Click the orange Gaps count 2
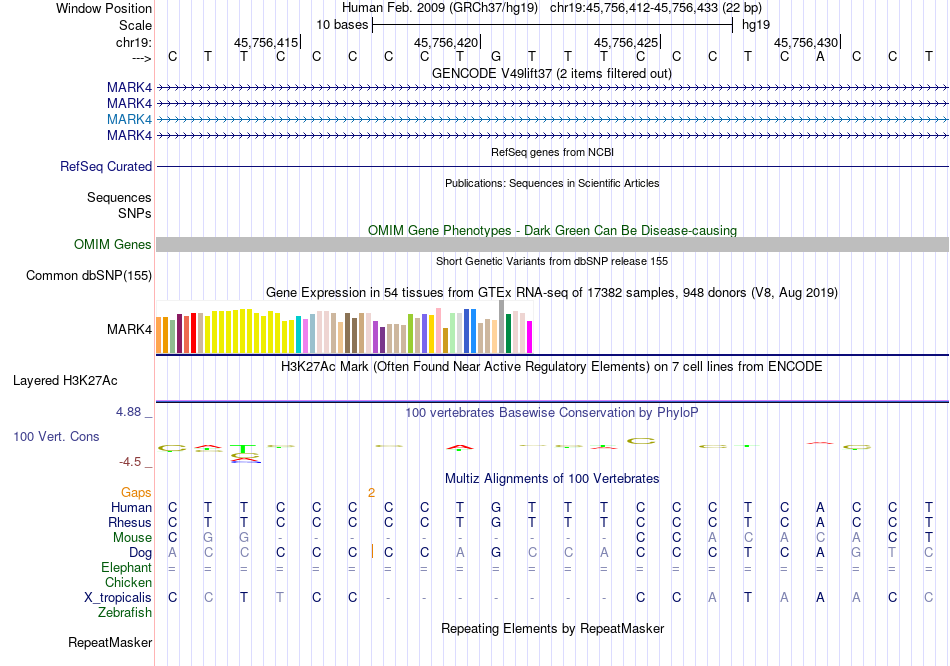This screenshot has height=666, width=950. 371,493
